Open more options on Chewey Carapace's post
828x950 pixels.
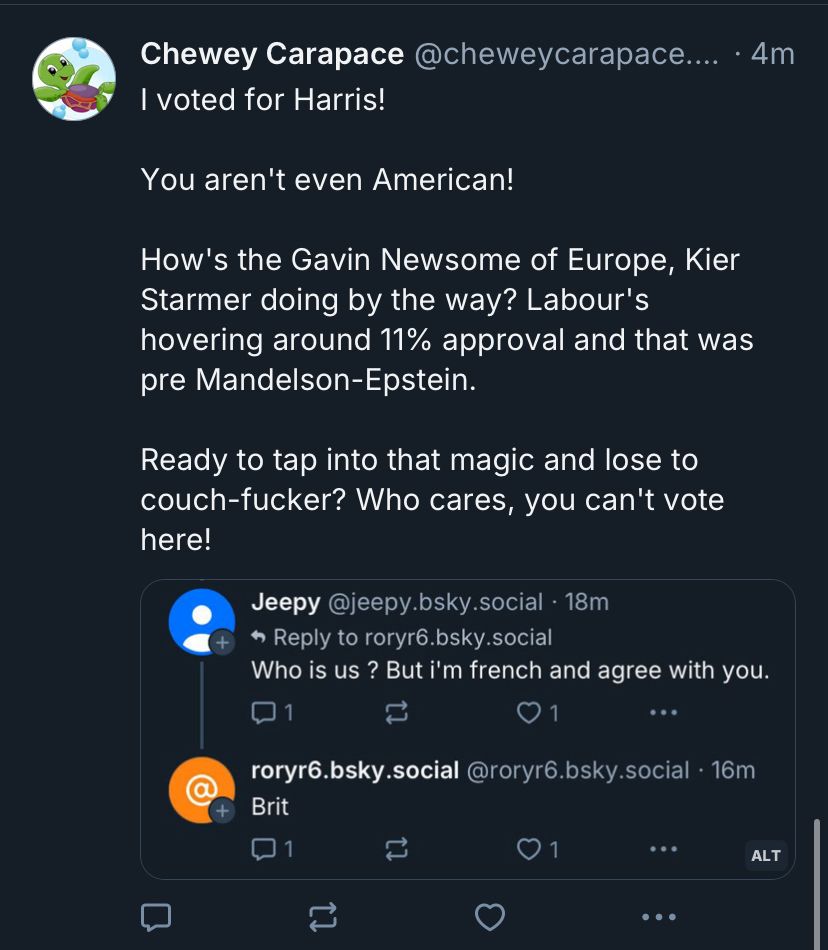point(658,917)
